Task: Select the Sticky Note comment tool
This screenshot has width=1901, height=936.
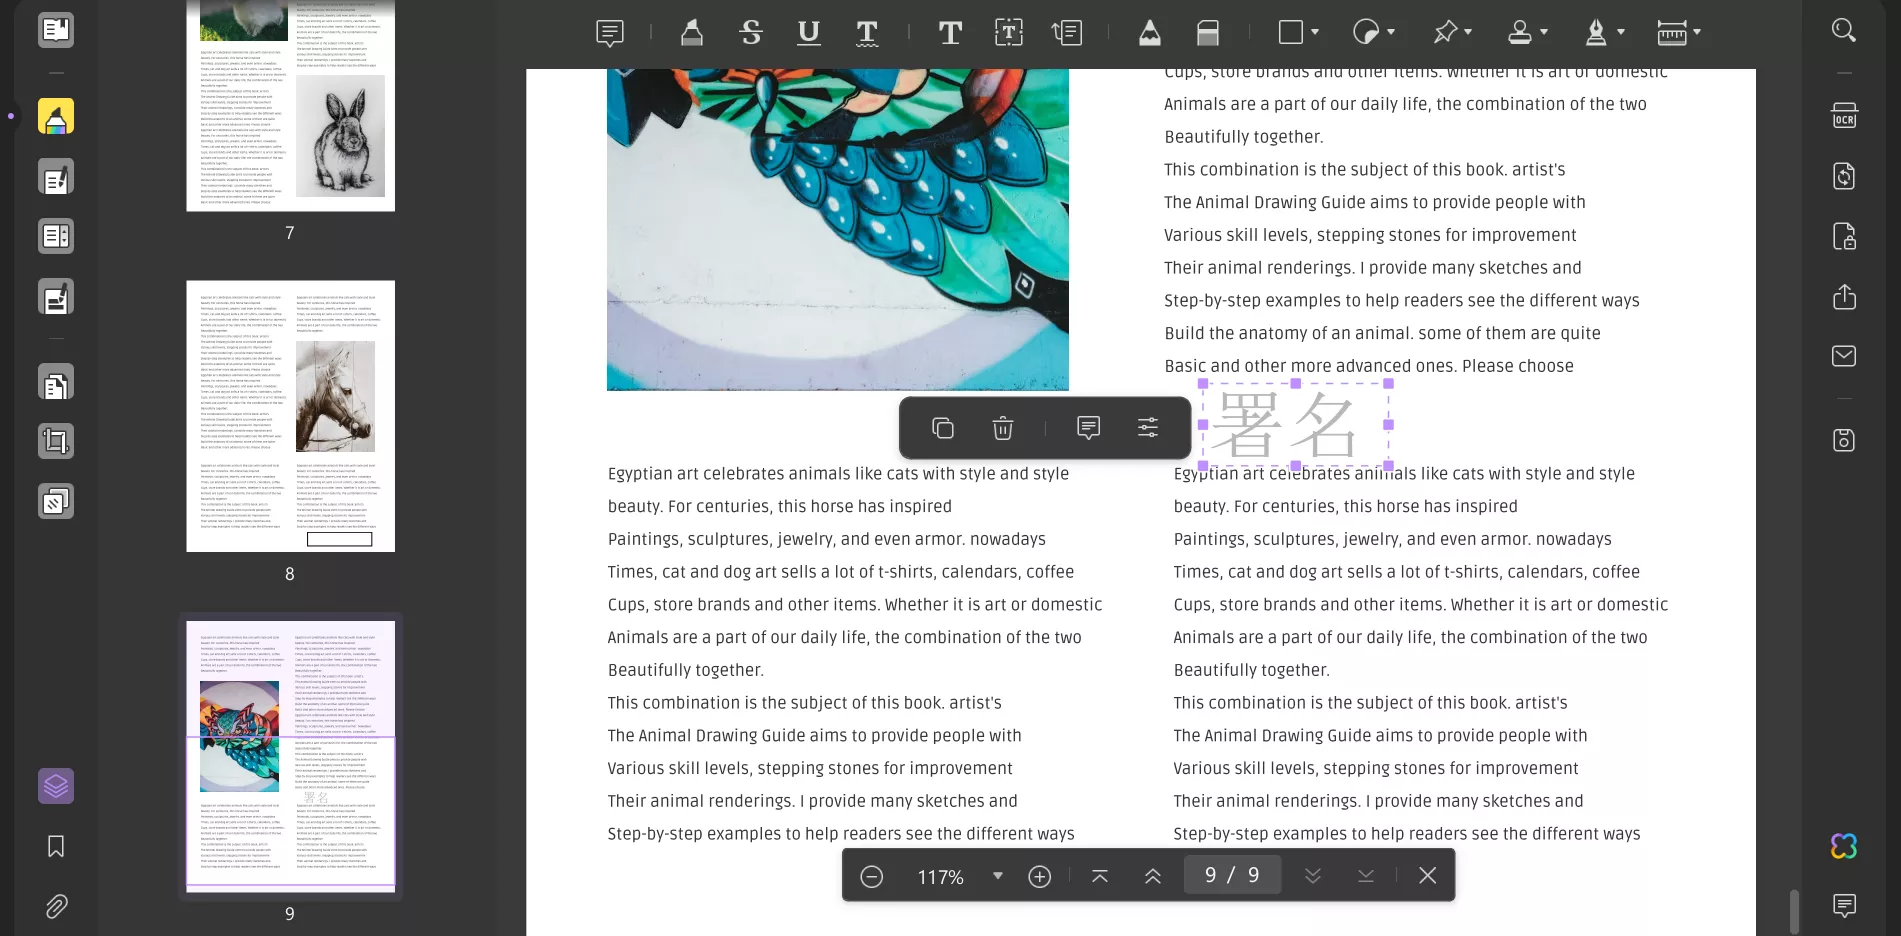Action: [610, 33]
